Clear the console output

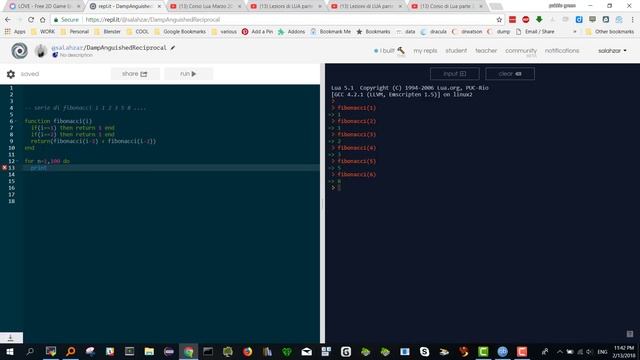510,74
